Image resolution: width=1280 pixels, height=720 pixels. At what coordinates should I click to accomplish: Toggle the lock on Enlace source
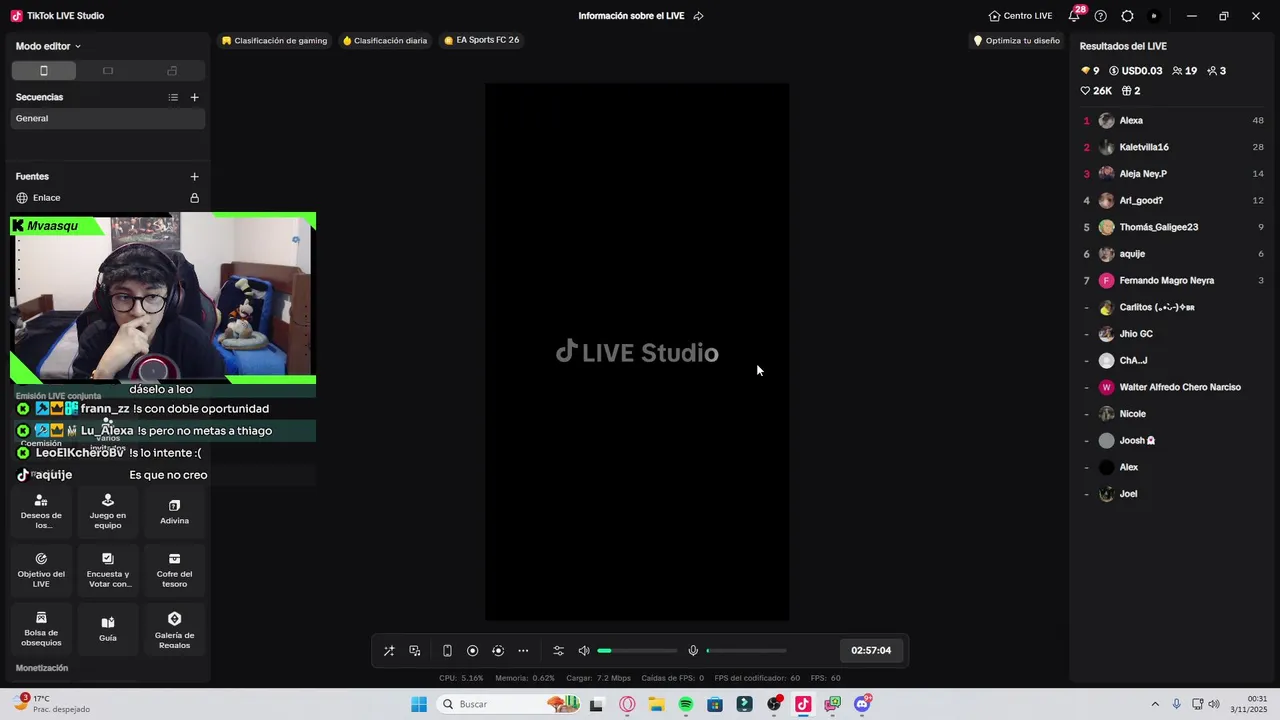[x=194, y=198]
